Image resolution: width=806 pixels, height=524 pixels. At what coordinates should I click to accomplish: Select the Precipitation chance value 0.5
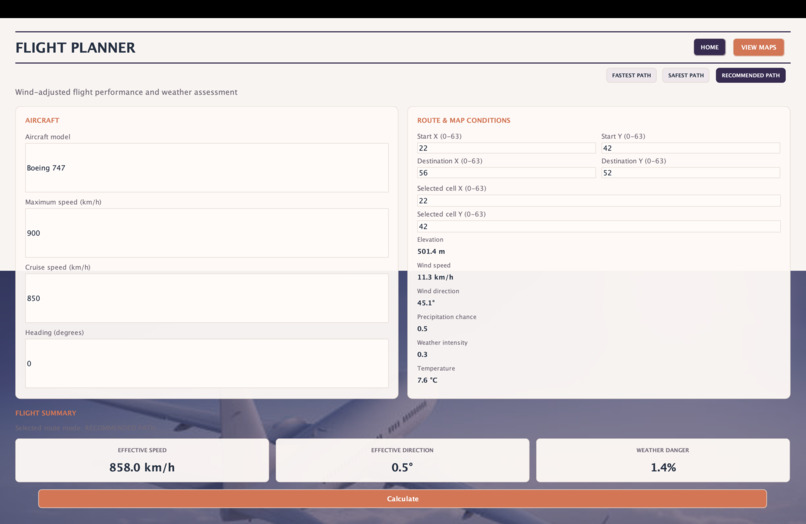click(422, 329)
